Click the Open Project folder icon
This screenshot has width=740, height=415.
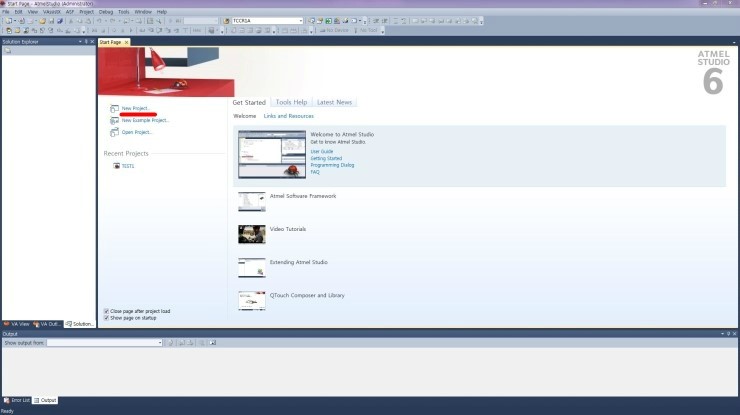(115, 132)
